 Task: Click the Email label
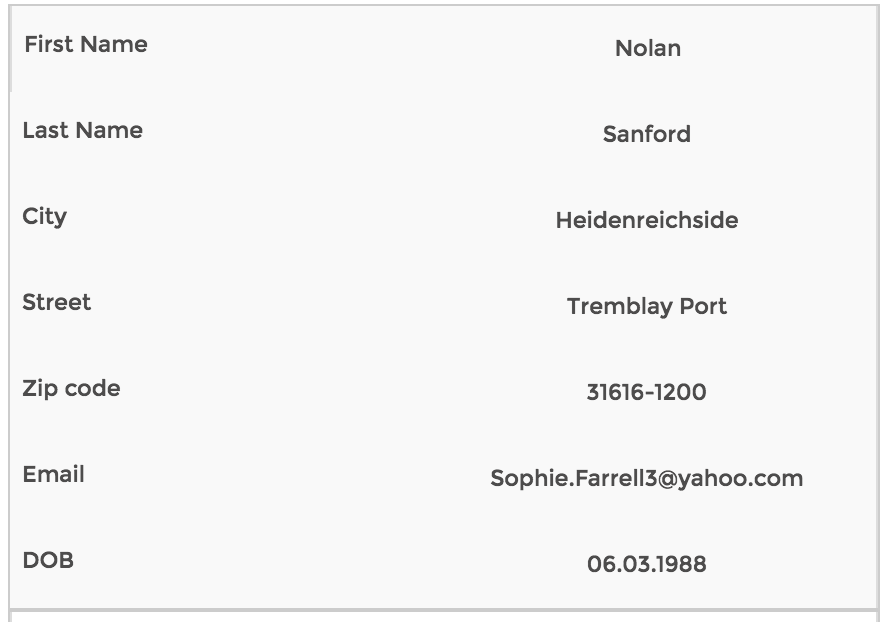pyautogui.click(x=54, y=474)
